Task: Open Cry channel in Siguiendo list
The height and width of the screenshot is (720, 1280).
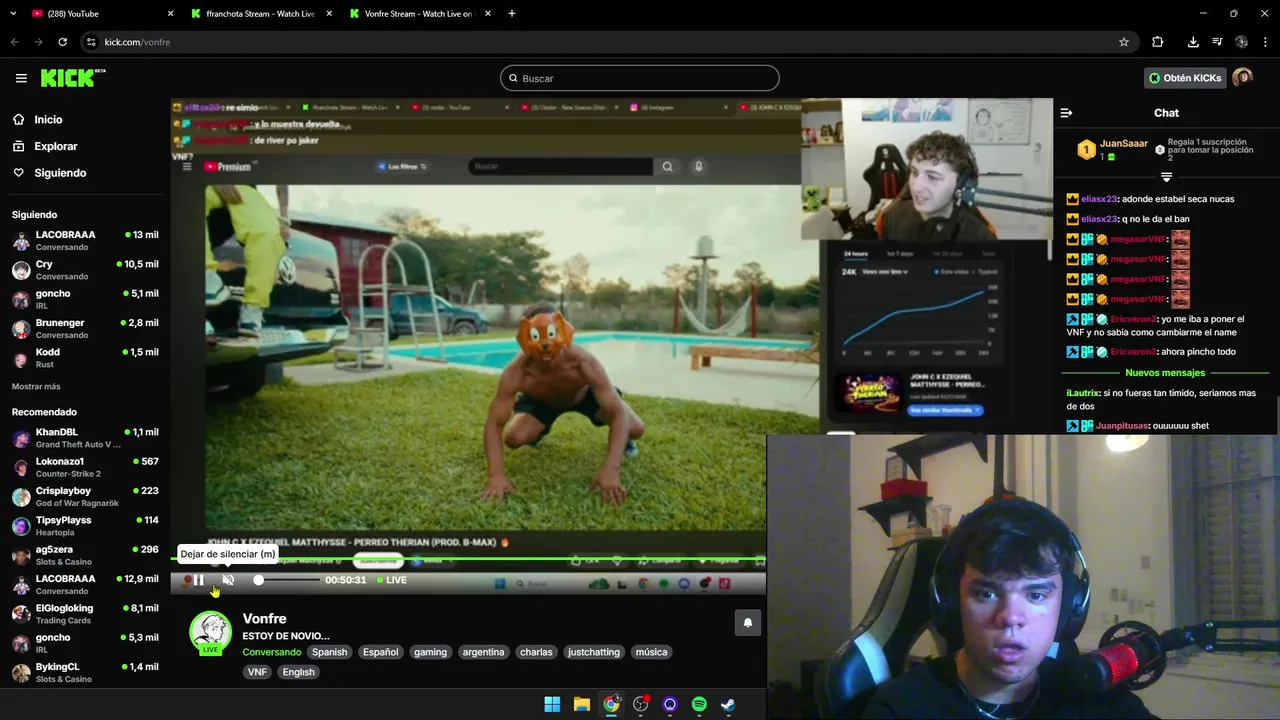Action: pyautogui.click(x=84, y=270)
